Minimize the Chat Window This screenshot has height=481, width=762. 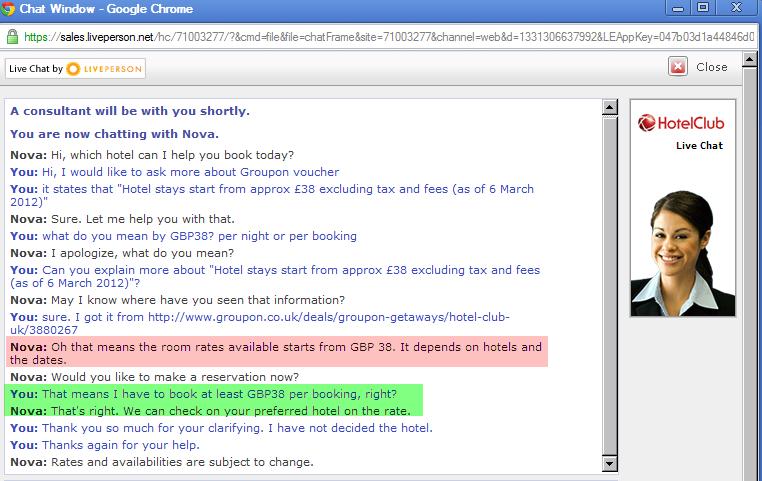678,8
